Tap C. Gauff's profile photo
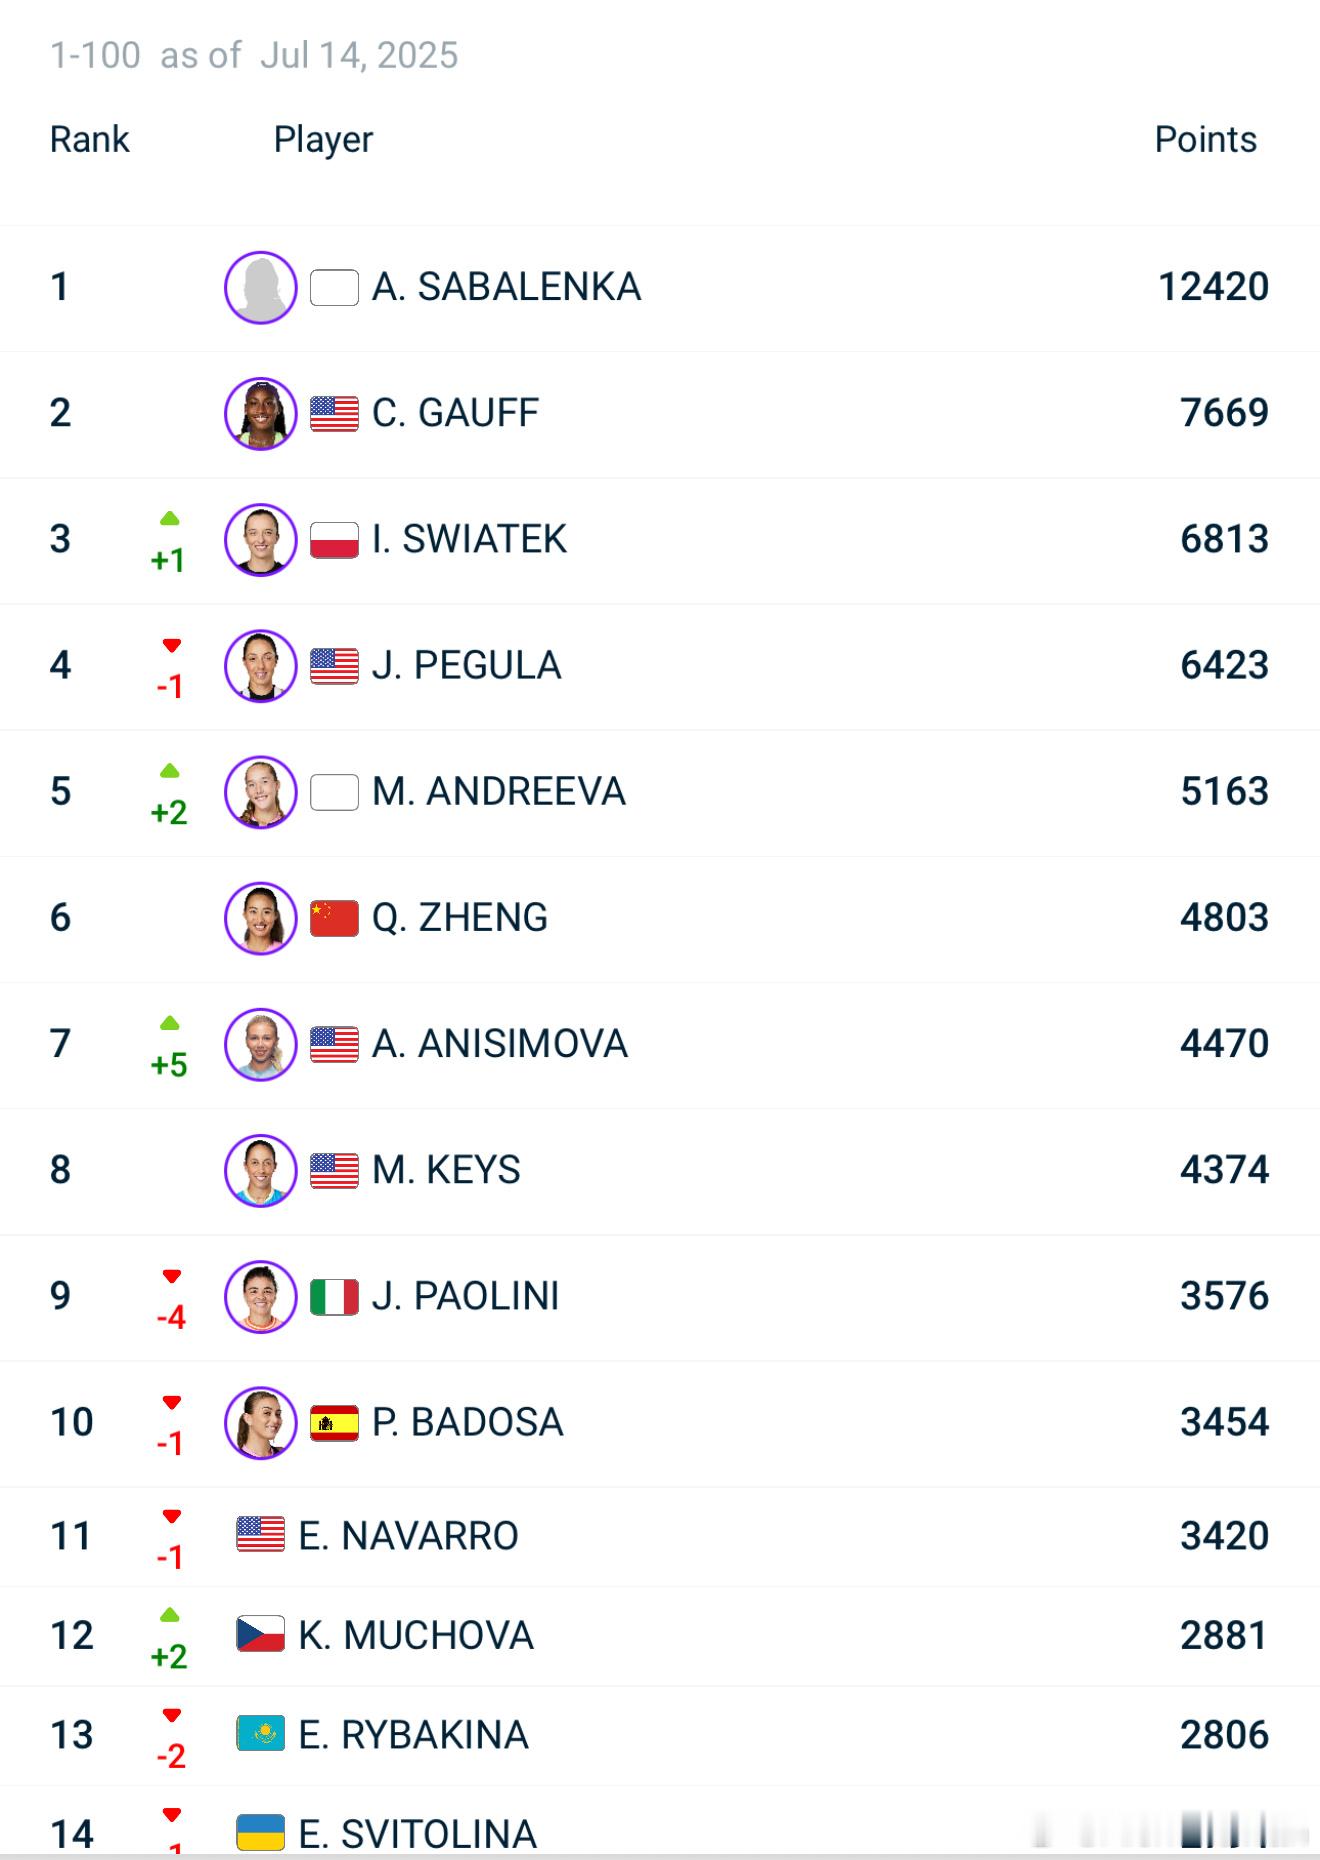The height and width of the screenshot is (1860, 1320). [260, 414]
